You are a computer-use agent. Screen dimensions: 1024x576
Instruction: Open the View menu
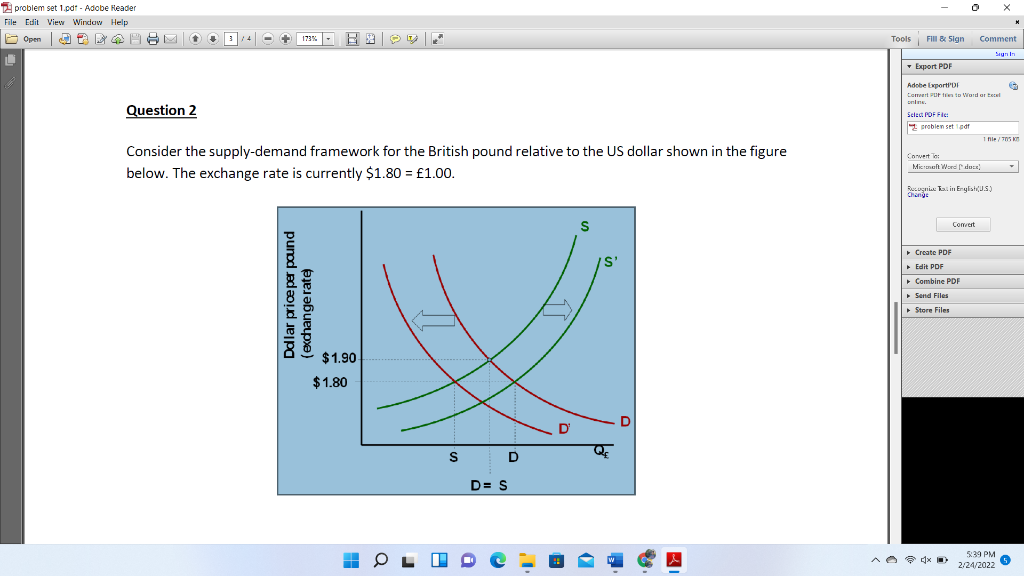point(56,22)
